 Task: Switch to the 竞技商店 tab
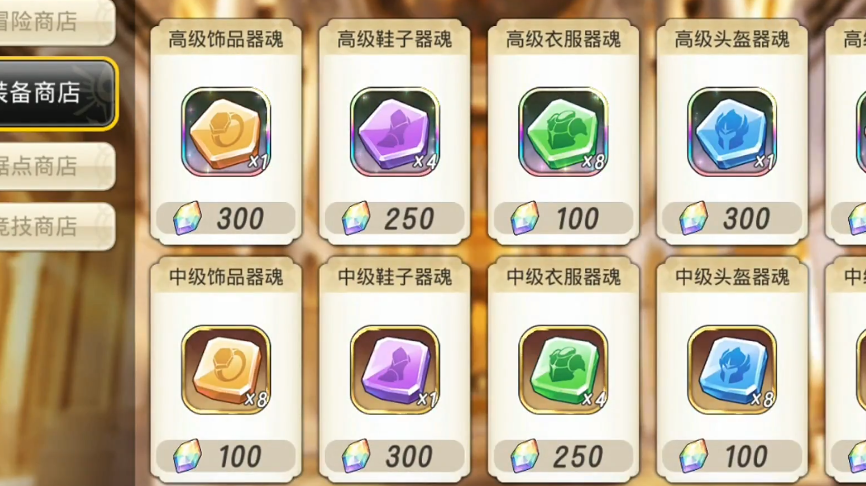(x=55, y=226)
